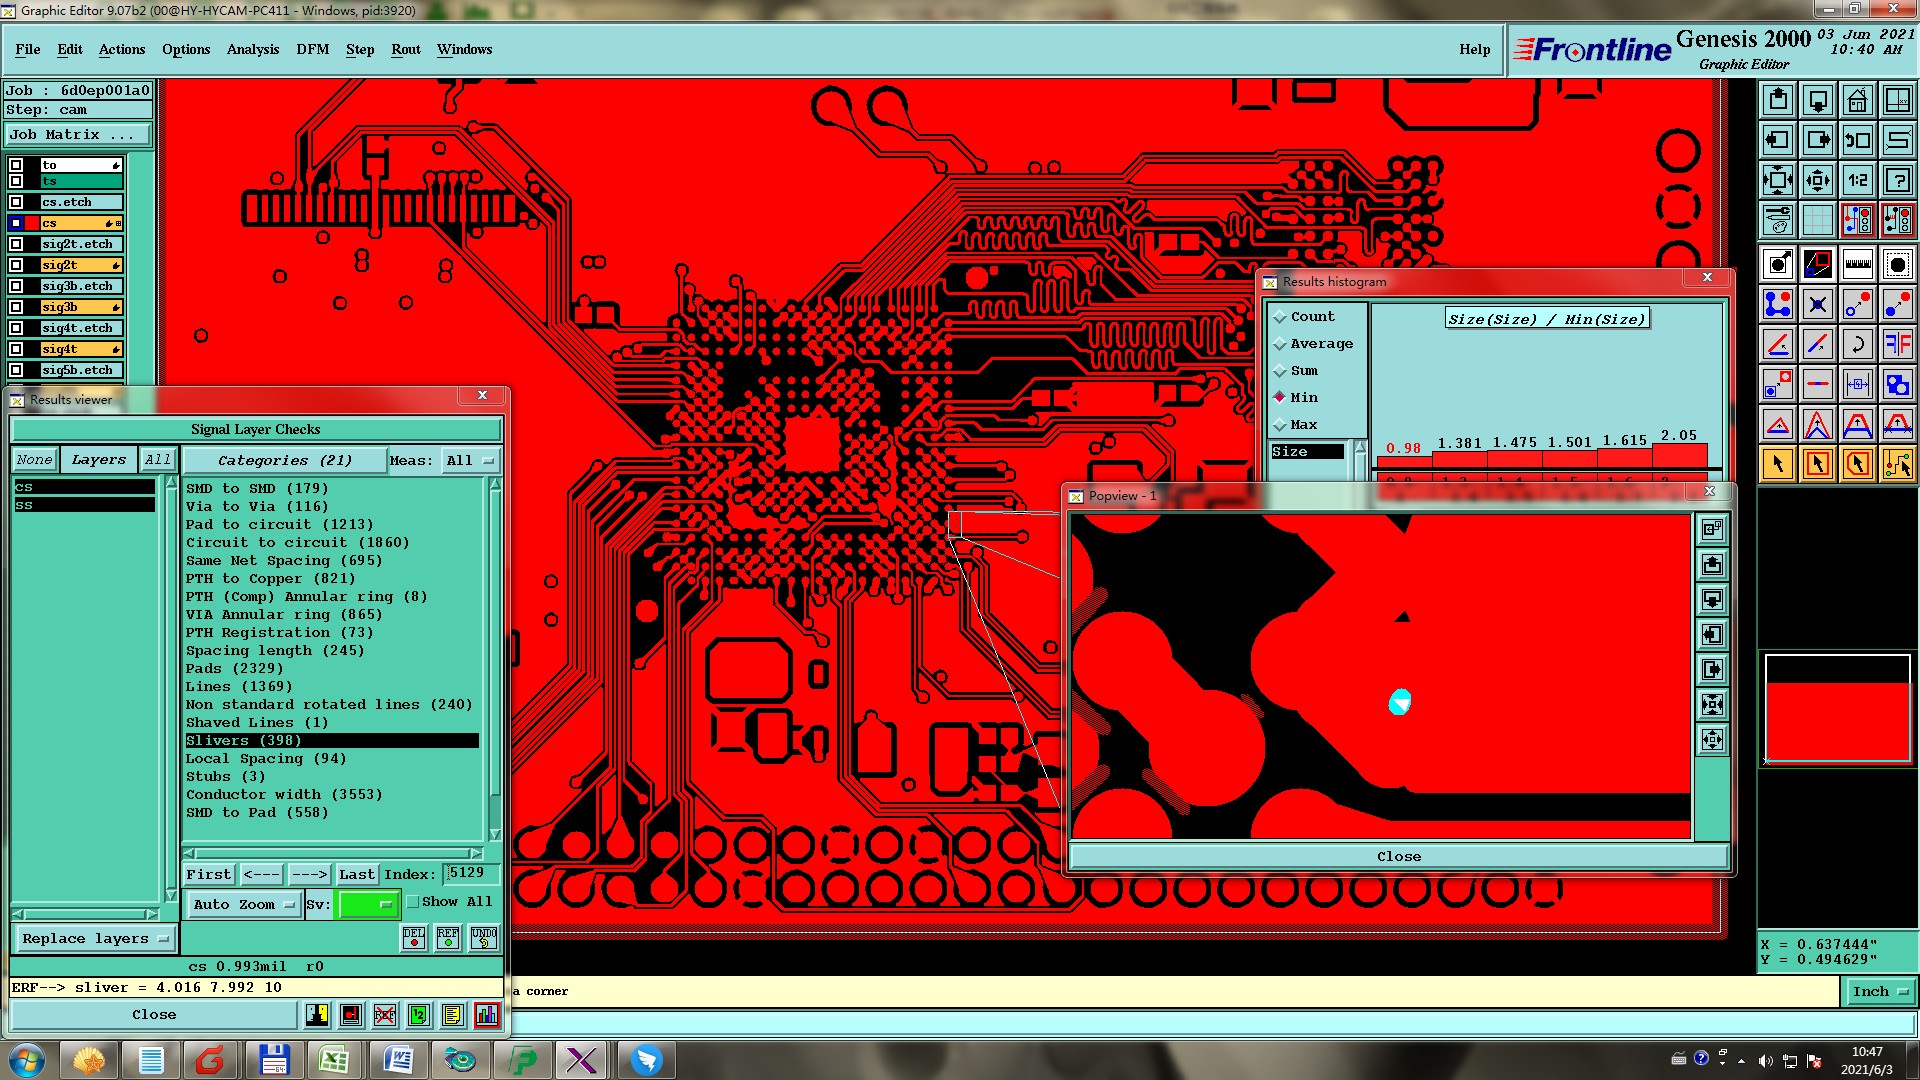Toggle visibility box of sig2t layer
Image resolution: width=1920 pixels, height=1080 pixels.
16,265
